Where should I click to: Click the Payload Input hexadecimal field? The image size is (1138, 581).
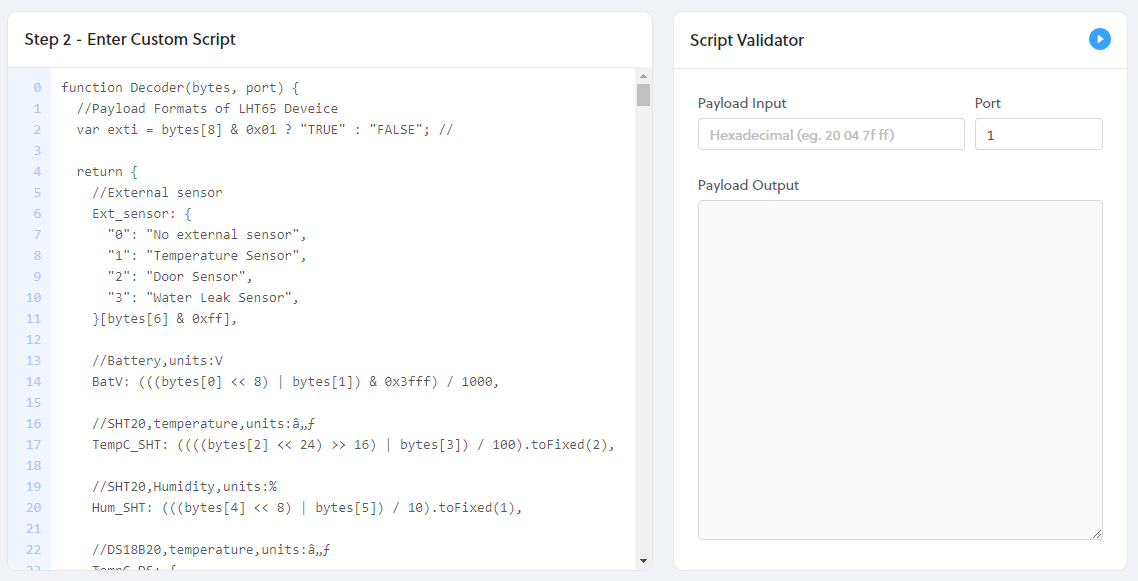coord(831,134)
